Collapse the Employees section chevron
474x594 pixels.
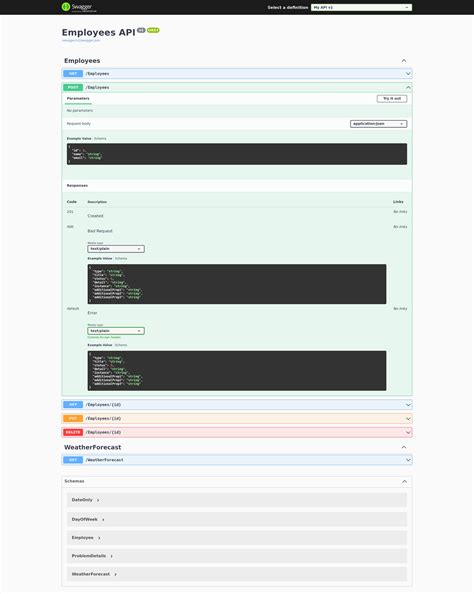[404, 61]
